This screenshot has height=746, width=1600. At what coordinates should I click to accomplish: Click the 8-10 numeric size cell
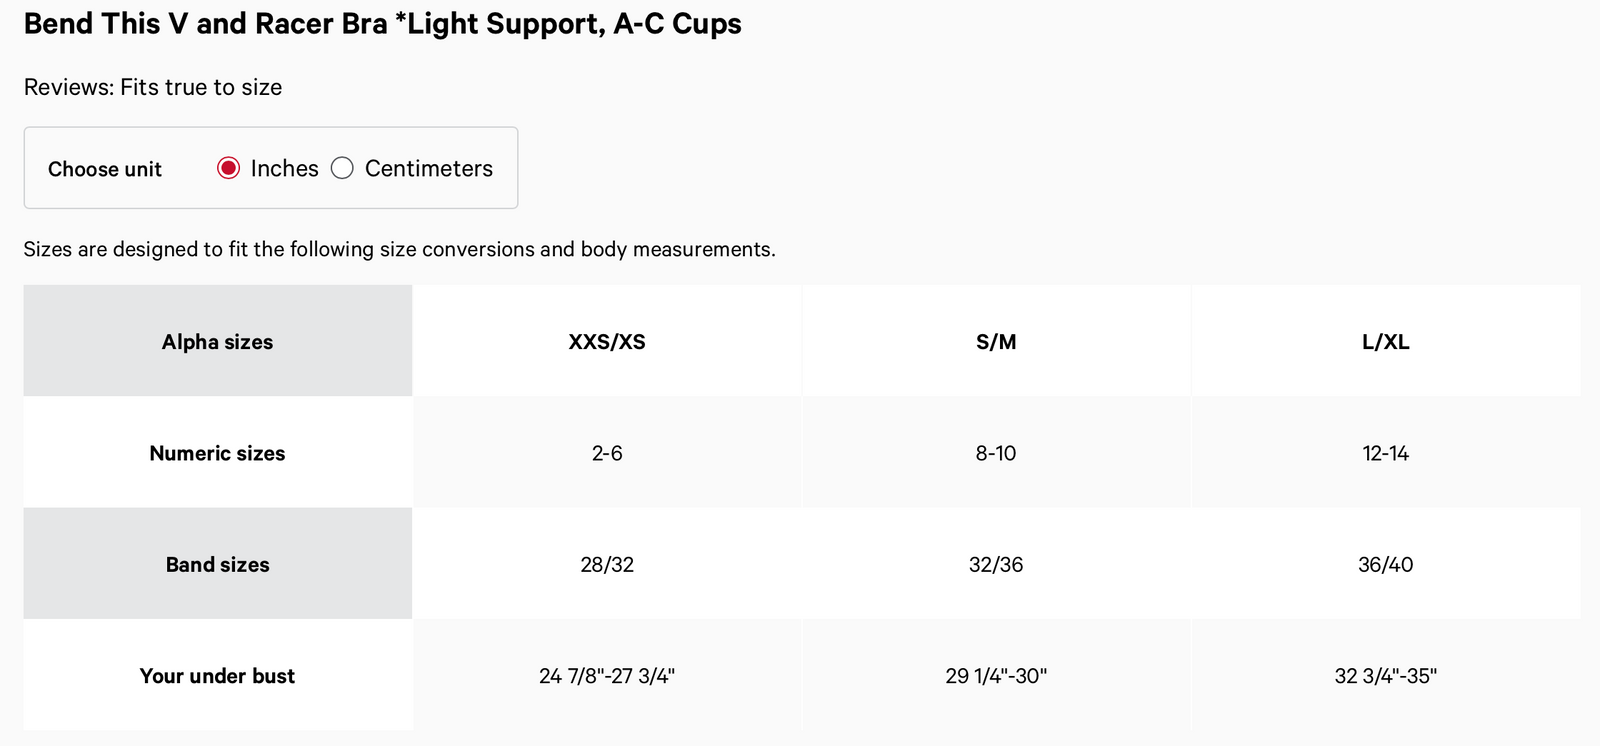point(996,453)
